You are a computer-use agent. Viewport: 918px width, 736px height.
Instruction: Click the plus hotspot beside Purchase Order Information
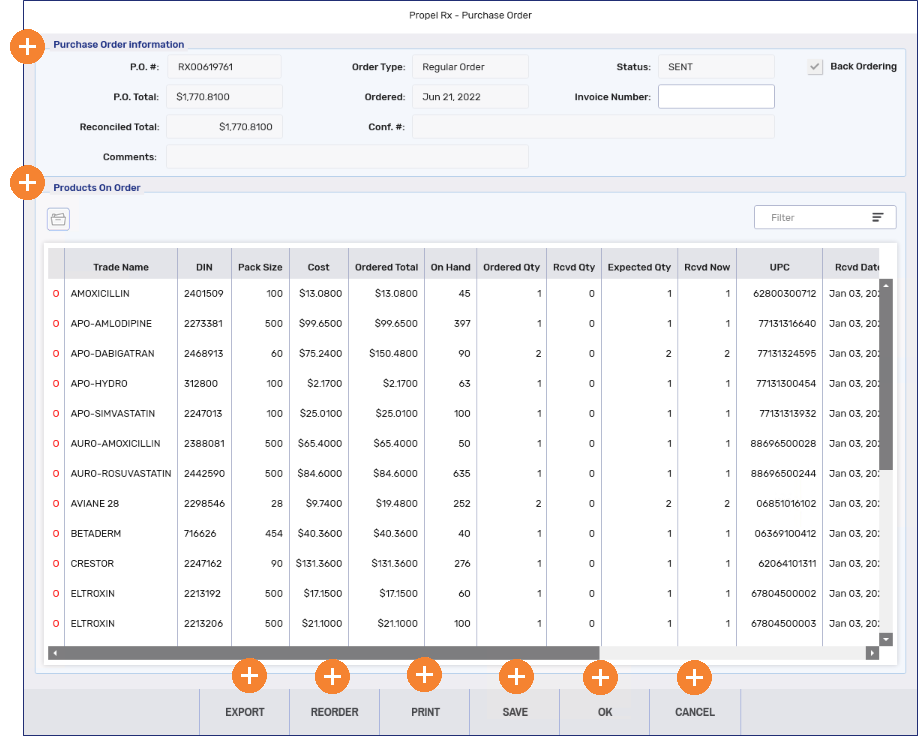coord(27,47)
